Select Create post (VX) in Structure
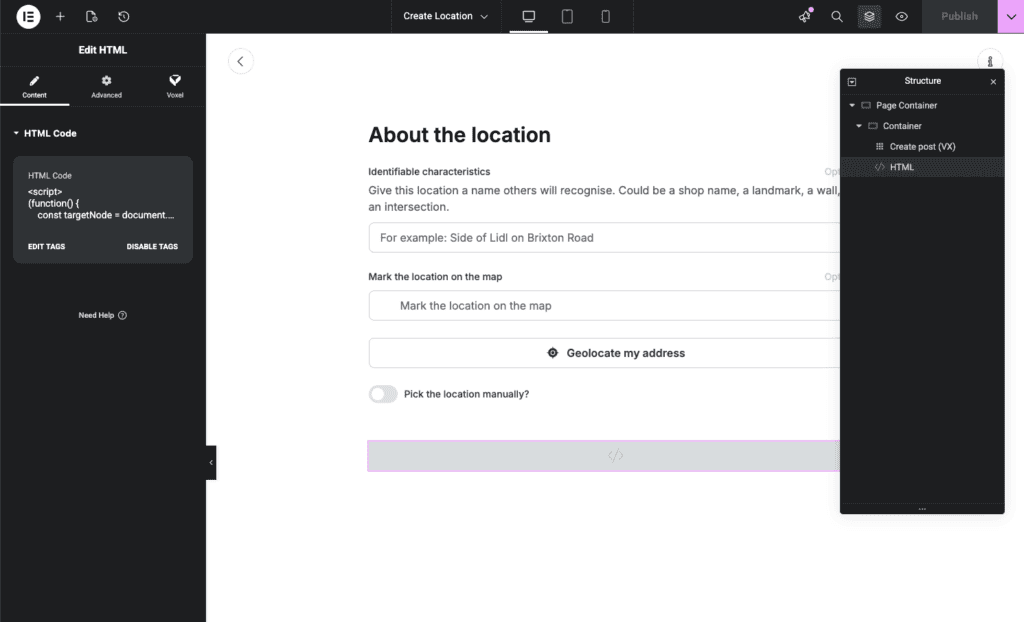1024x622 pixels. [922, 146]
